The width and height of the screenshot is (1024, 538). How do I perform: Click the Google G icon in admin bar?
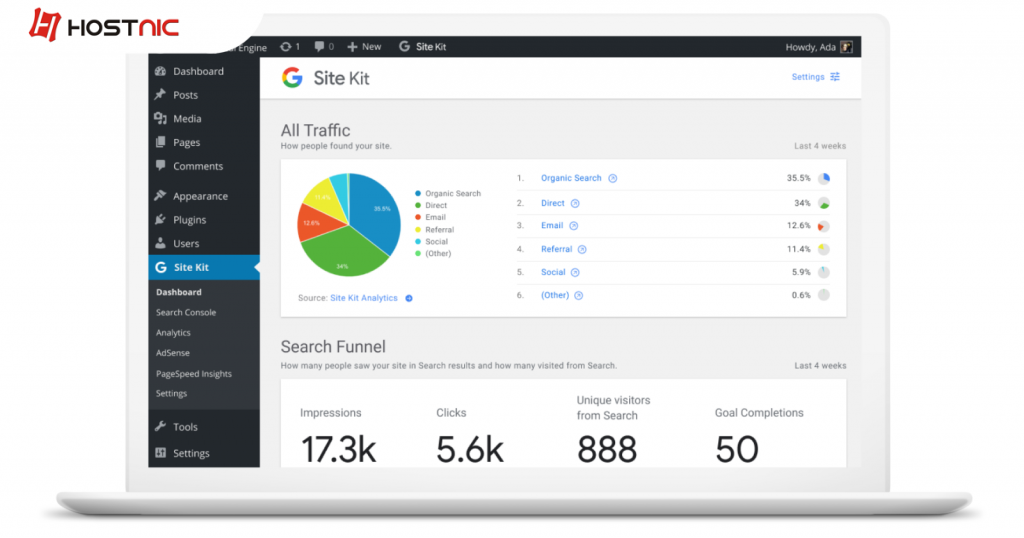coord(404,46)
